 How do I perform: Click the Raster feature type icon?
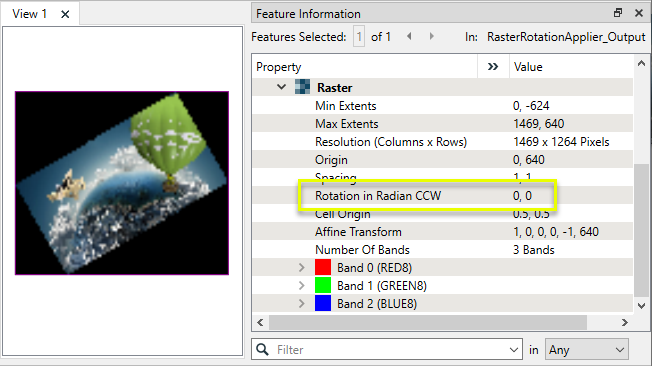coord(302,87)
